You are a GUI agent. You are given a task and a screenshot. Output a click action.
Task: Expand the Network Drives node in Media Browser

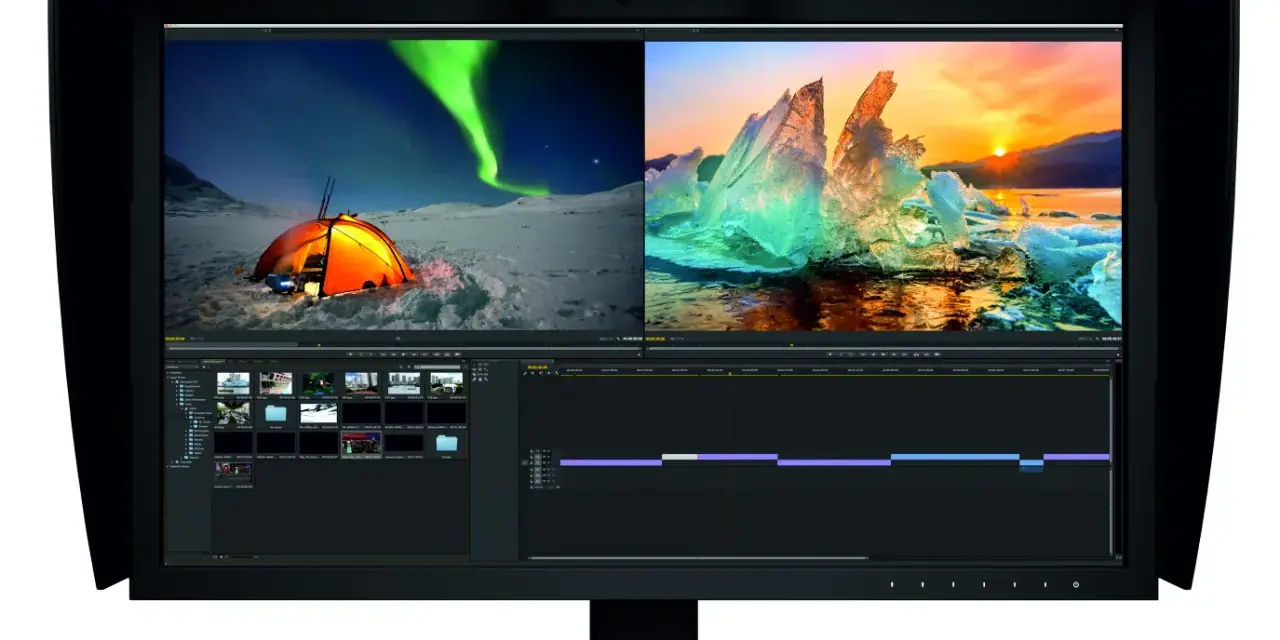tap(168, 466)
